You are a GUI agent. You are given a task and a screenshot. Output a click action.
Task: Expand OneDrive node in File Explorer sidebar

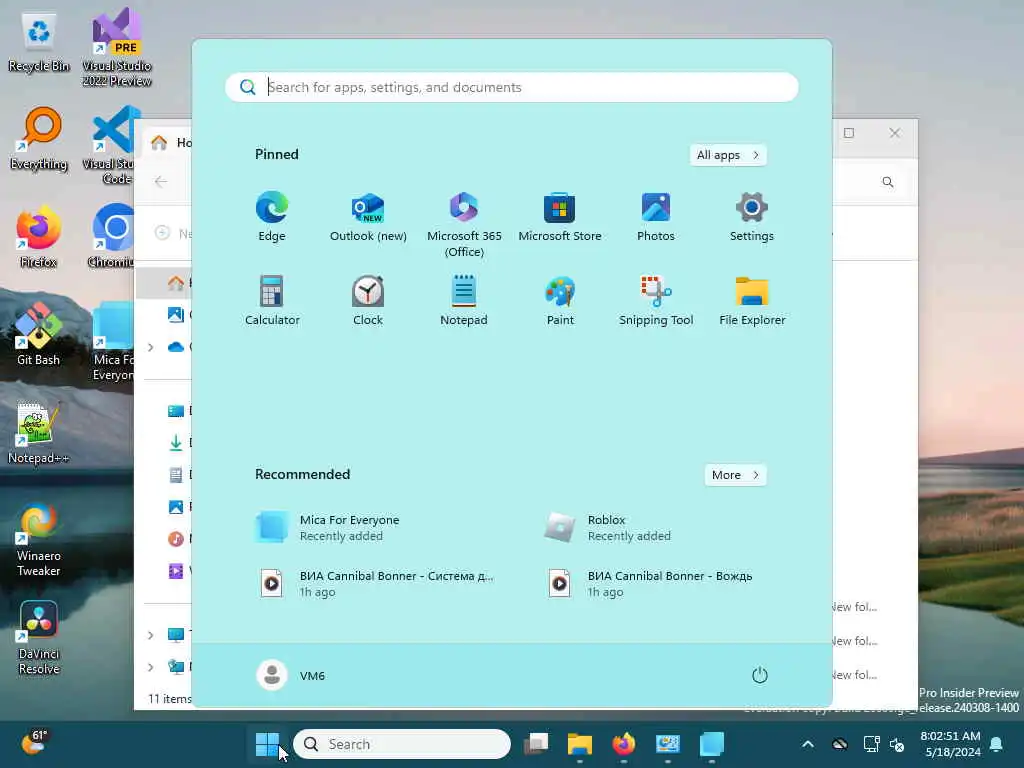(151, 347)
